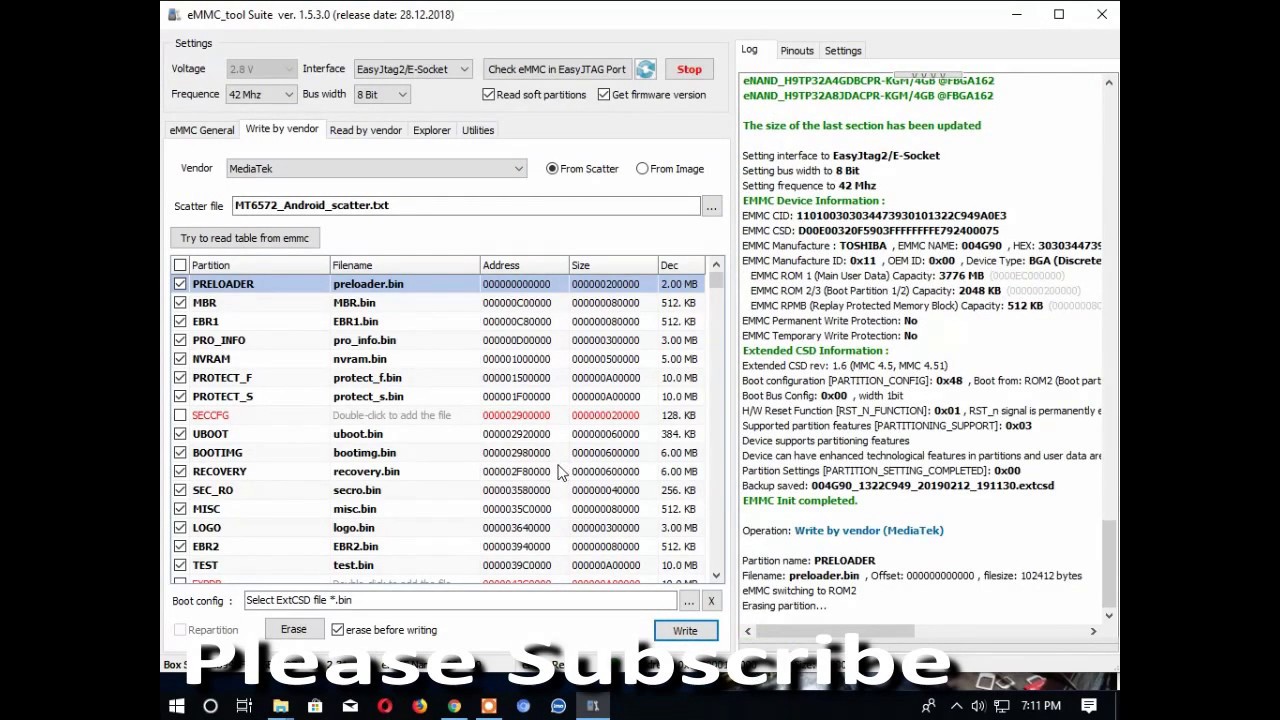Click the Scatter file input field
1280x720 pixels.
click(466, 205)
